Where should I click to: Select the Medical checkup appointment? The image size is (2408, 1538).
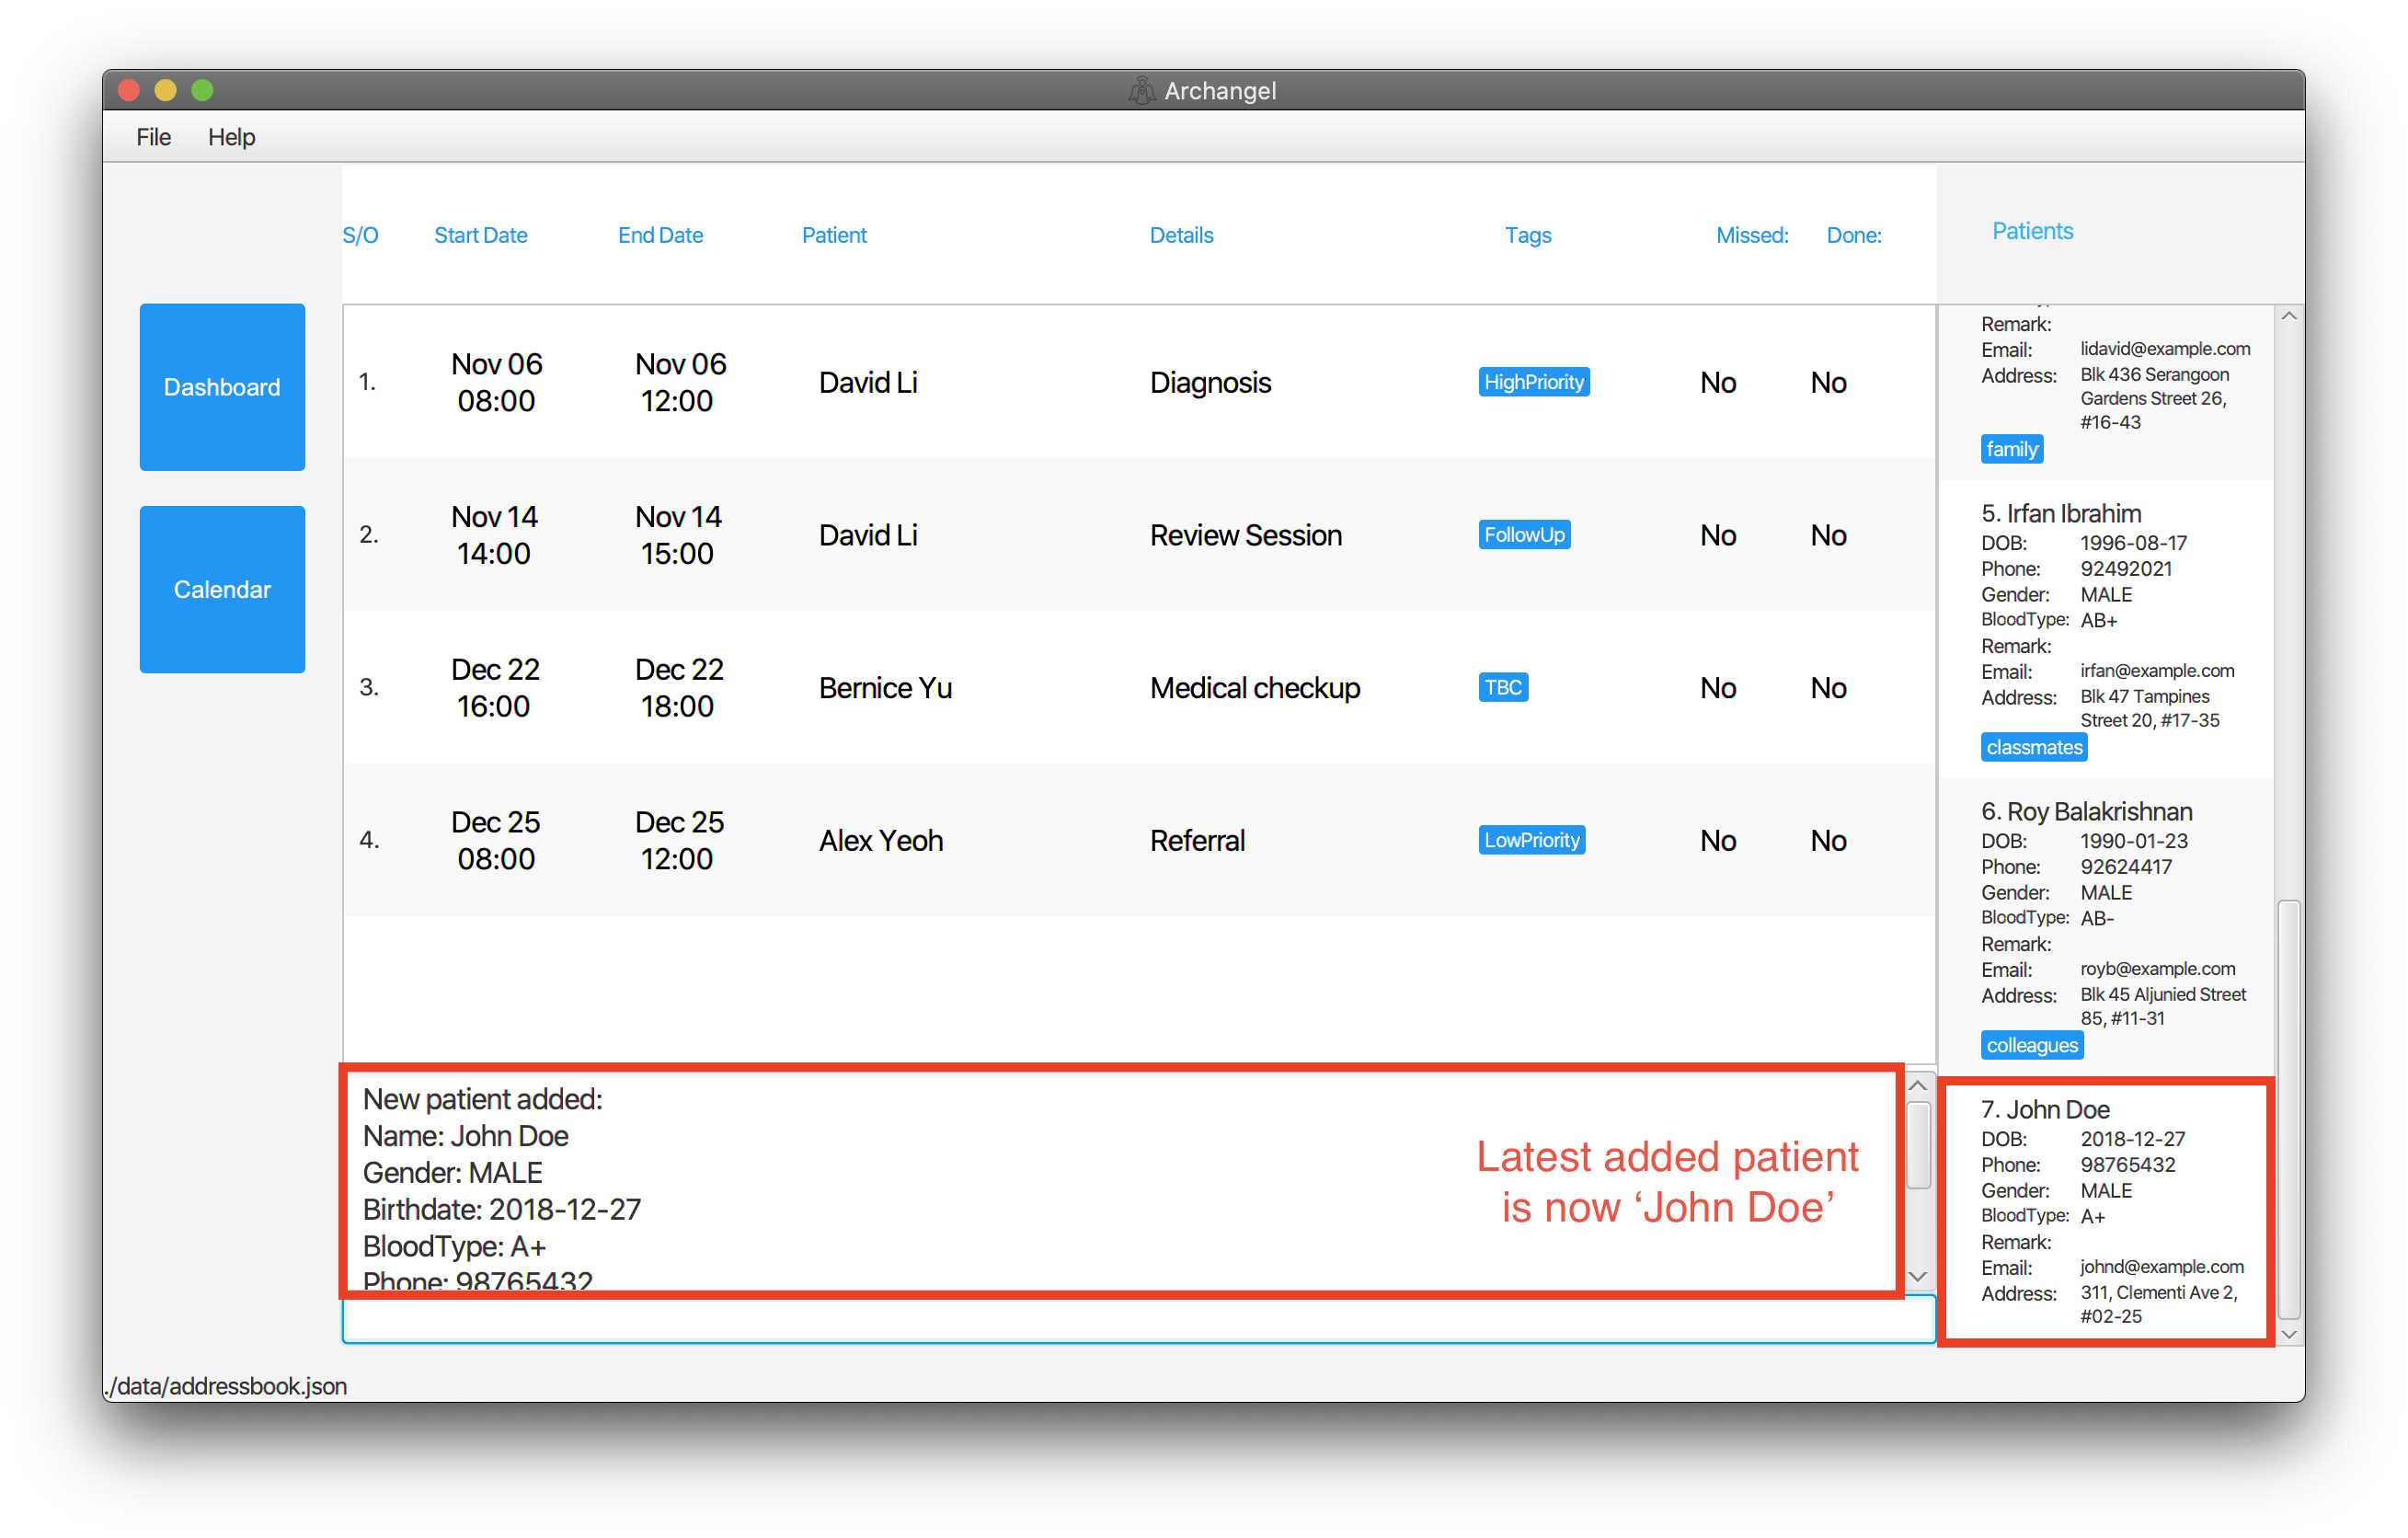click(x=1138, y=687)
